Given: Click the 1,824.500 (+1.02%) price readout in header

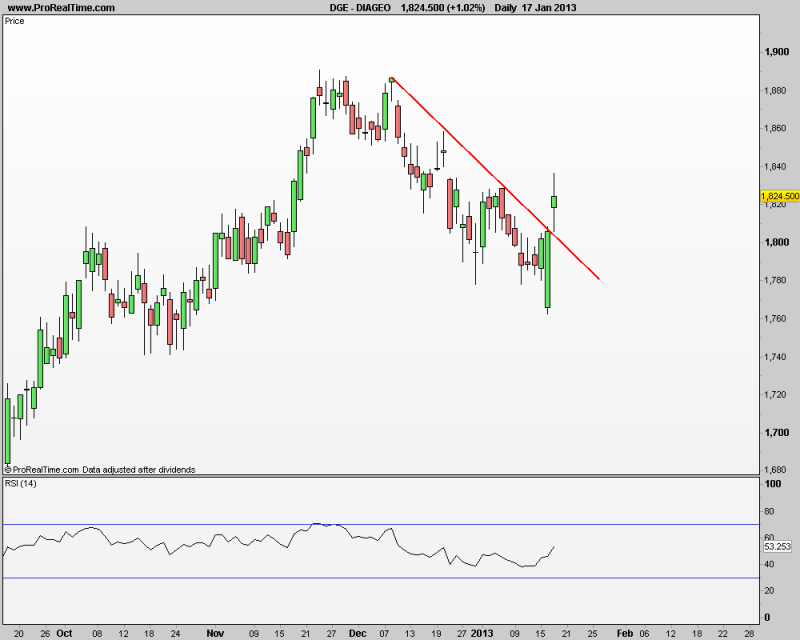Looking at the screenshot, I should click(442, 7).
